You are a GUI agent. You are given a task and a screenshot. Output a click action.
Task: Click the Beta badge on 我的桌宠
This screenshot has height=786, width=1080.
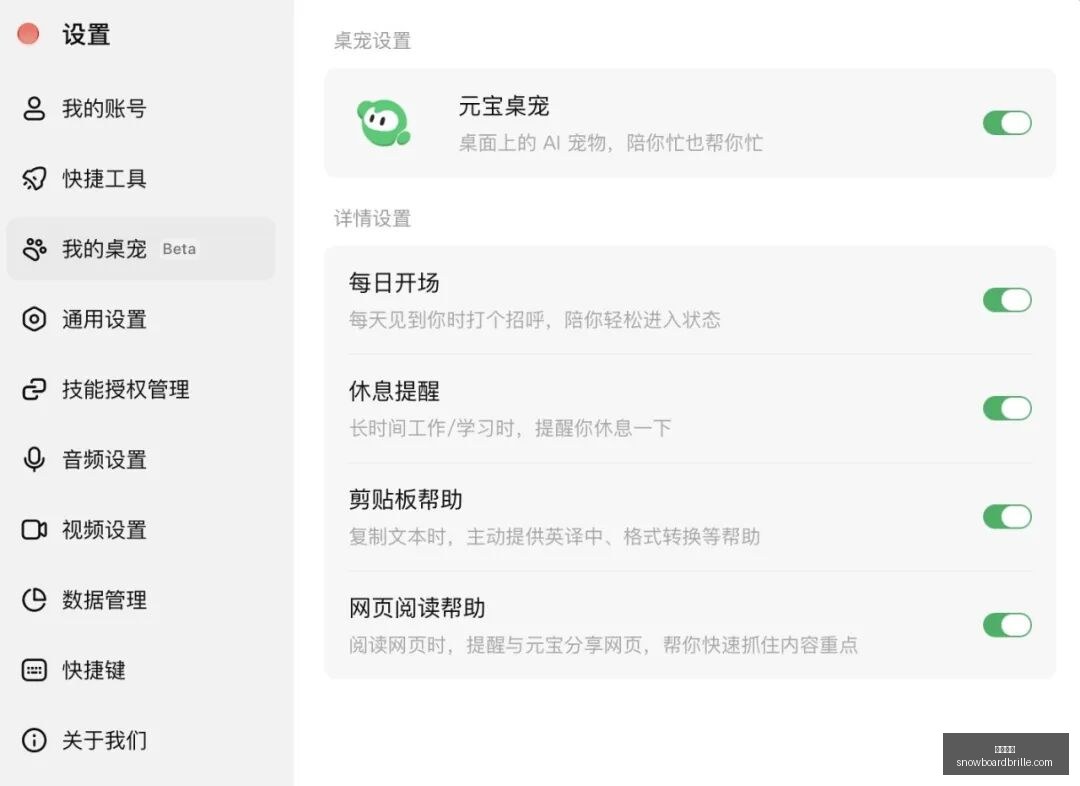tap(179, 249)
